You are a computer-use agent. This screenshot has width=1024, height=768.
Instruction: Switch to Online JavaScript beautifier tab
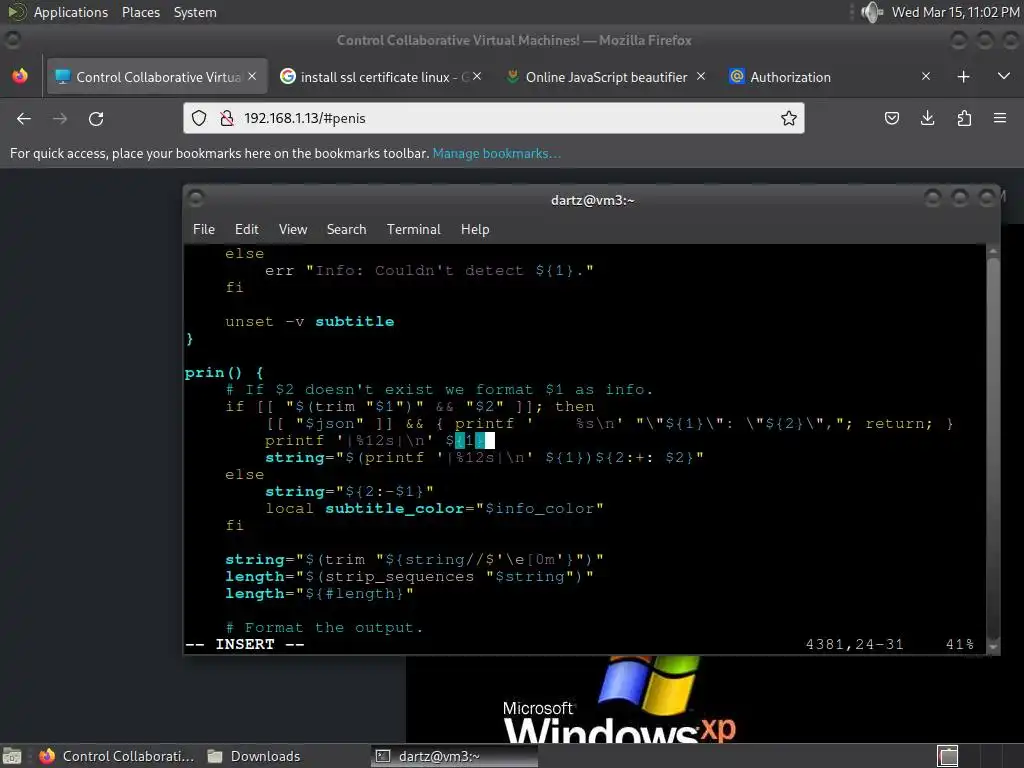click(x=606, y=77)
